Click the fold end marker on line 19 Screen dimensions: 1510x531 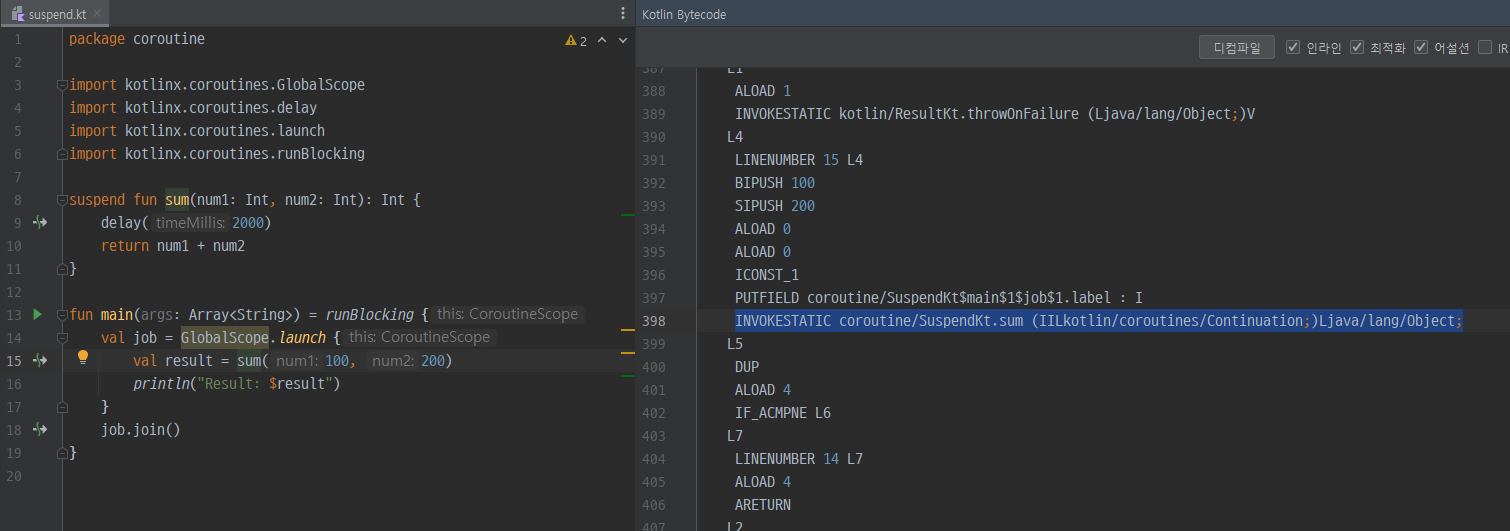[x=62, y=453]
